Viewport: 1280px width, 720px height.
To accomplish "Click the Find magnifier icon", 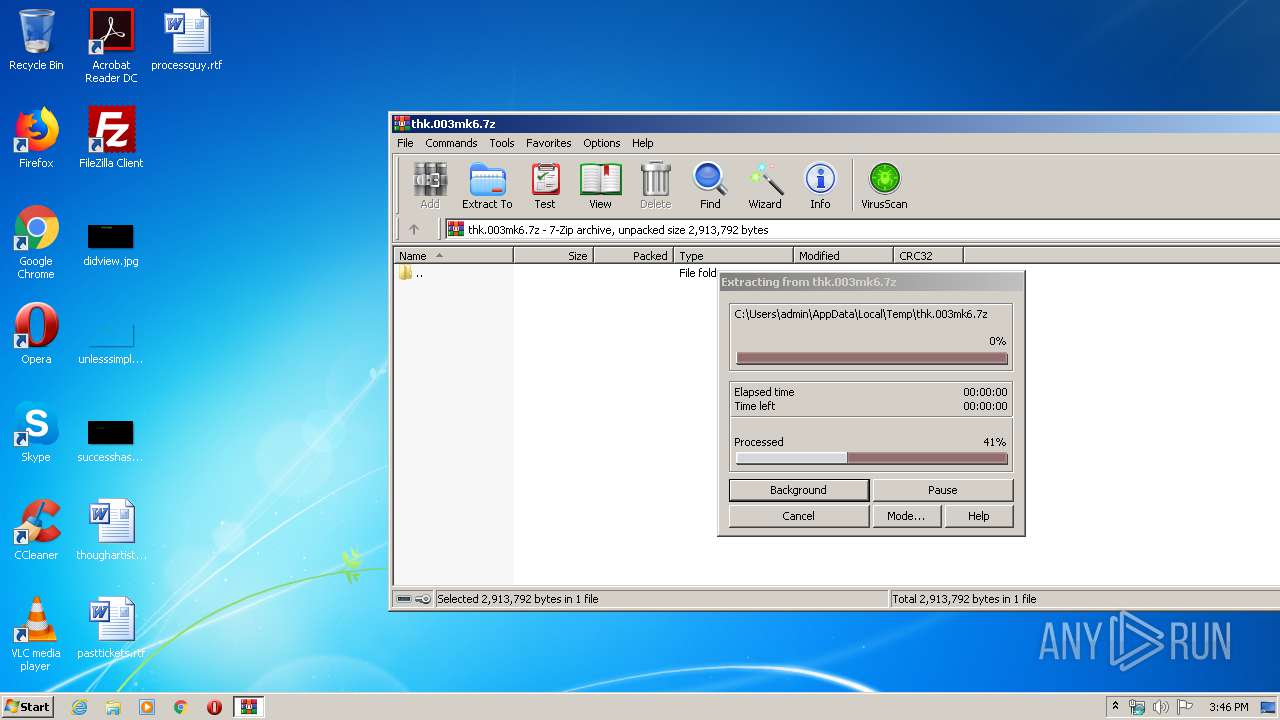I will pyautogui.click(x=710, y=186).
